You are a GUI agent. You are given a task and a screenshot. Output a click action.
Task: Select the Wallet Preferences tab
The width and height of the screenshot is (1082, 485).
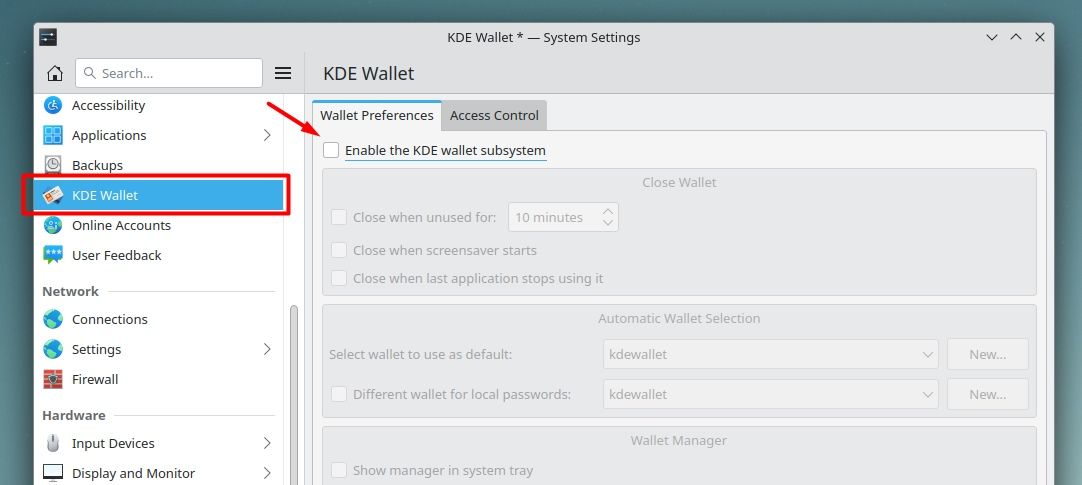click(x=376, y=115)
